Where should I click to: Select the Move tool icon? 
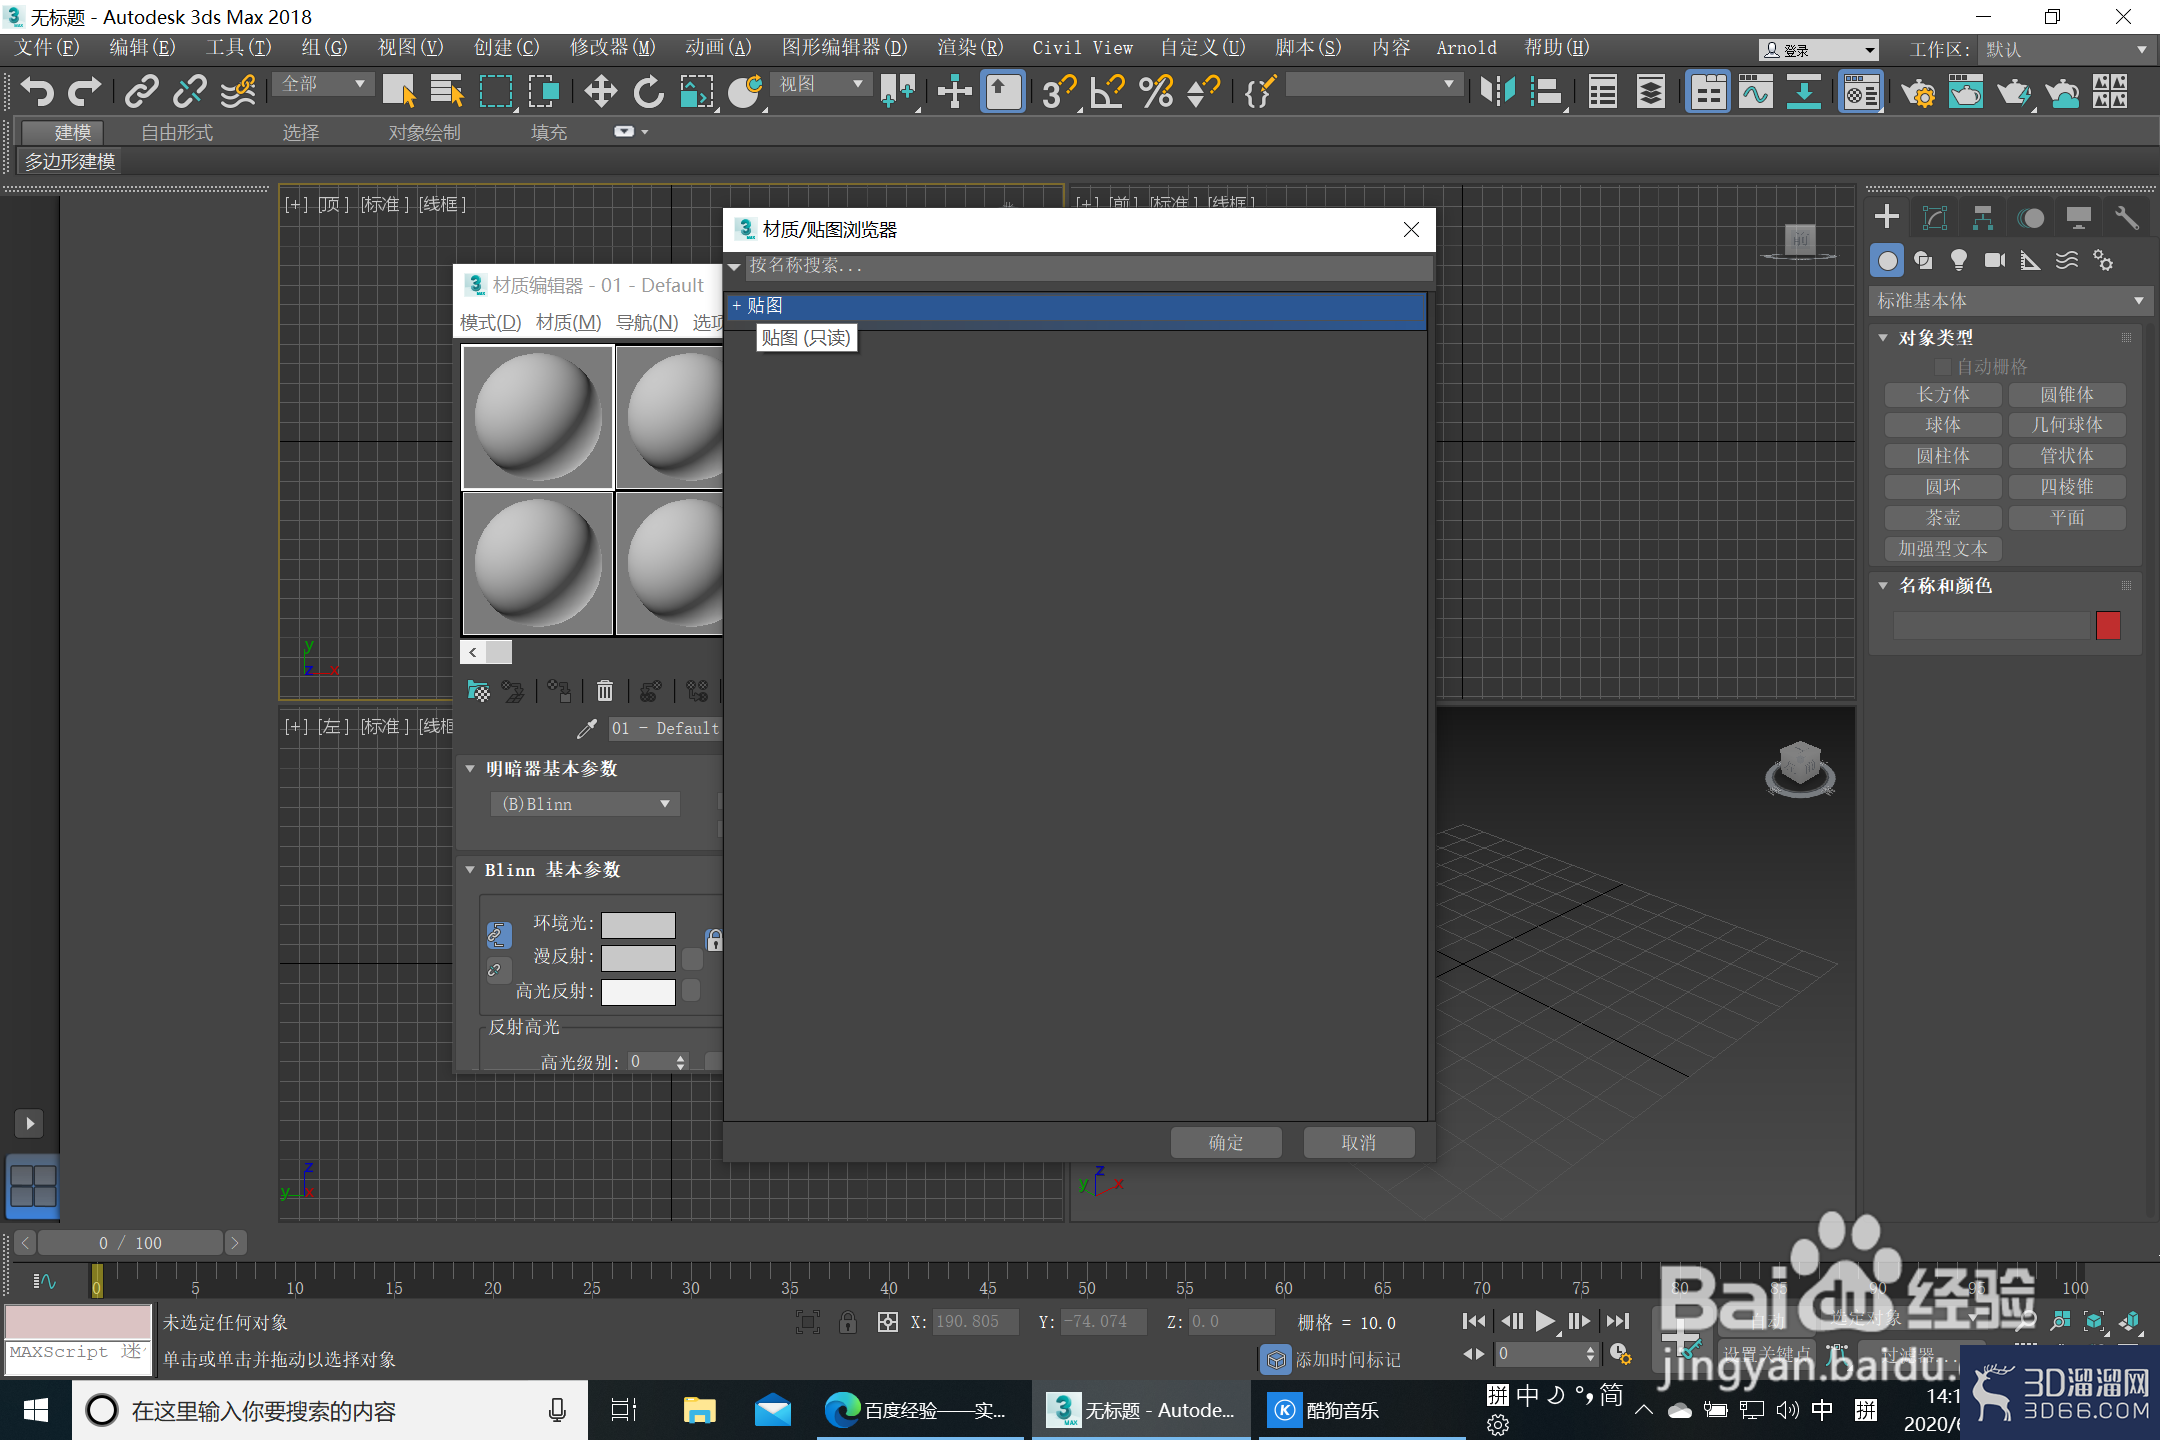(600, 92)
